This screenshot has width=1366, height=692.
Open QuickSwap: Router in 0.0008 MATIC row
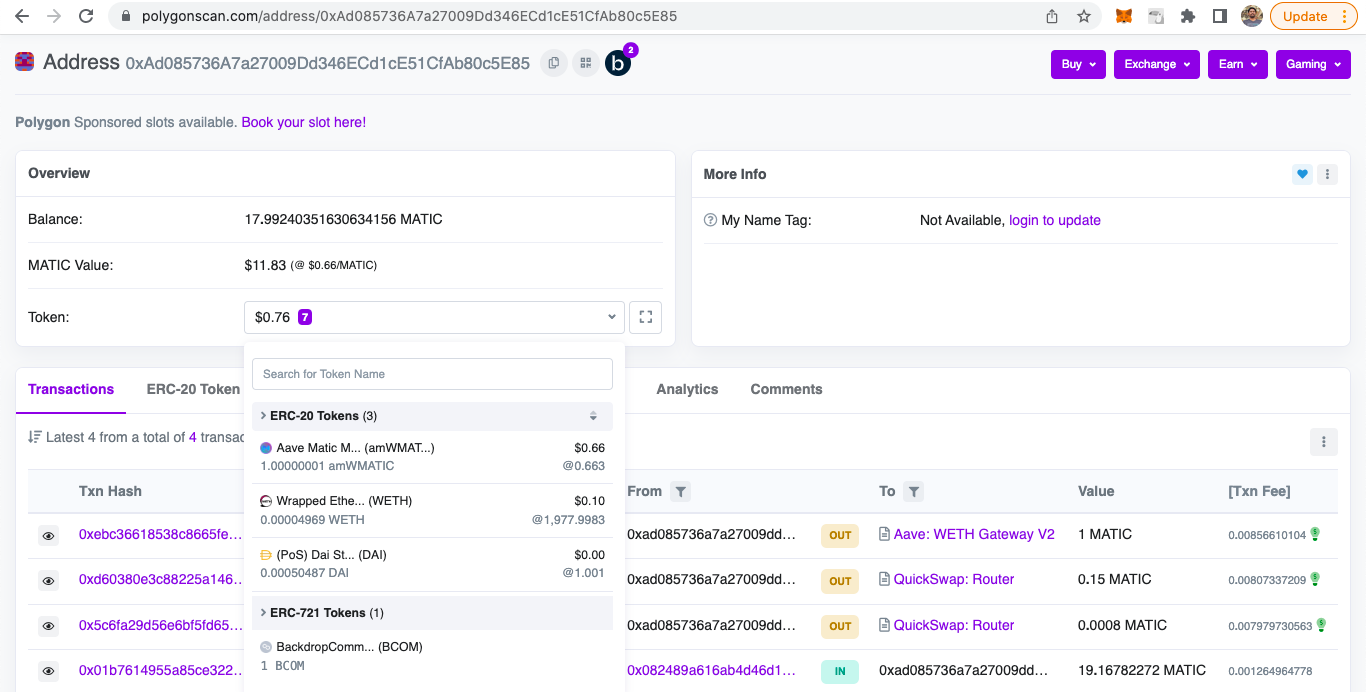954,625
